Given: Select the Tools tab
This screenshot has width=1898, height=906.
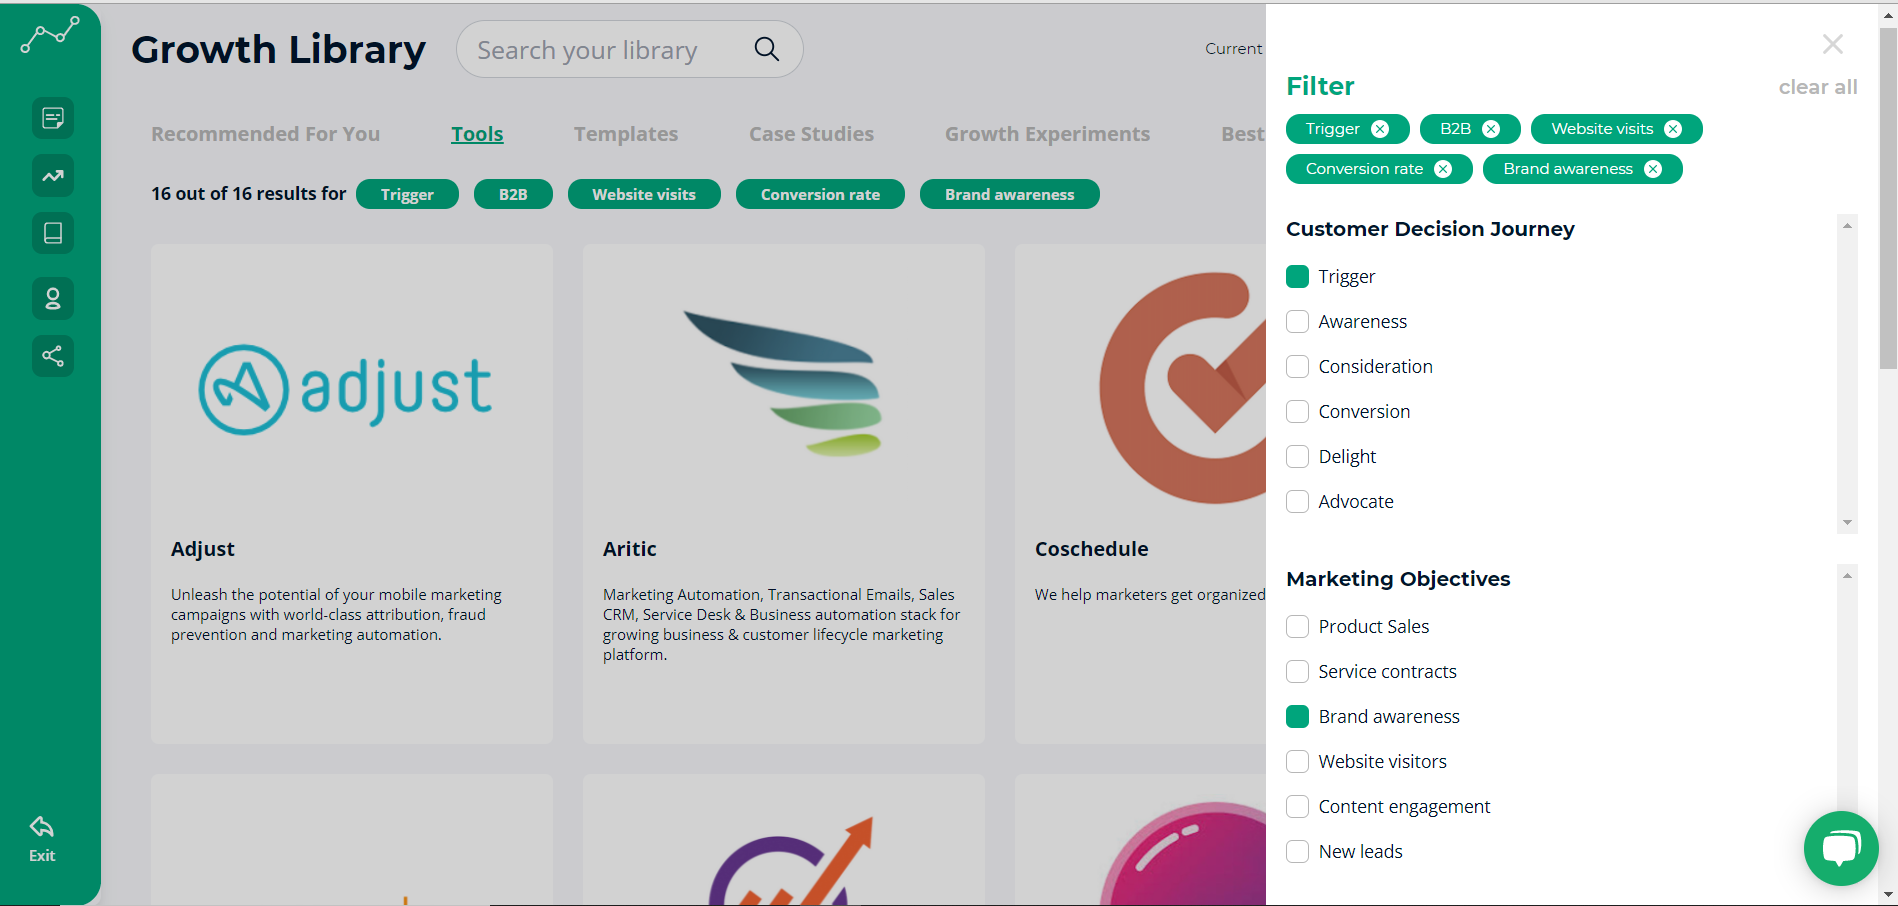Looking at the screenshot, I should pyautogui.click(x=477, y=134).
